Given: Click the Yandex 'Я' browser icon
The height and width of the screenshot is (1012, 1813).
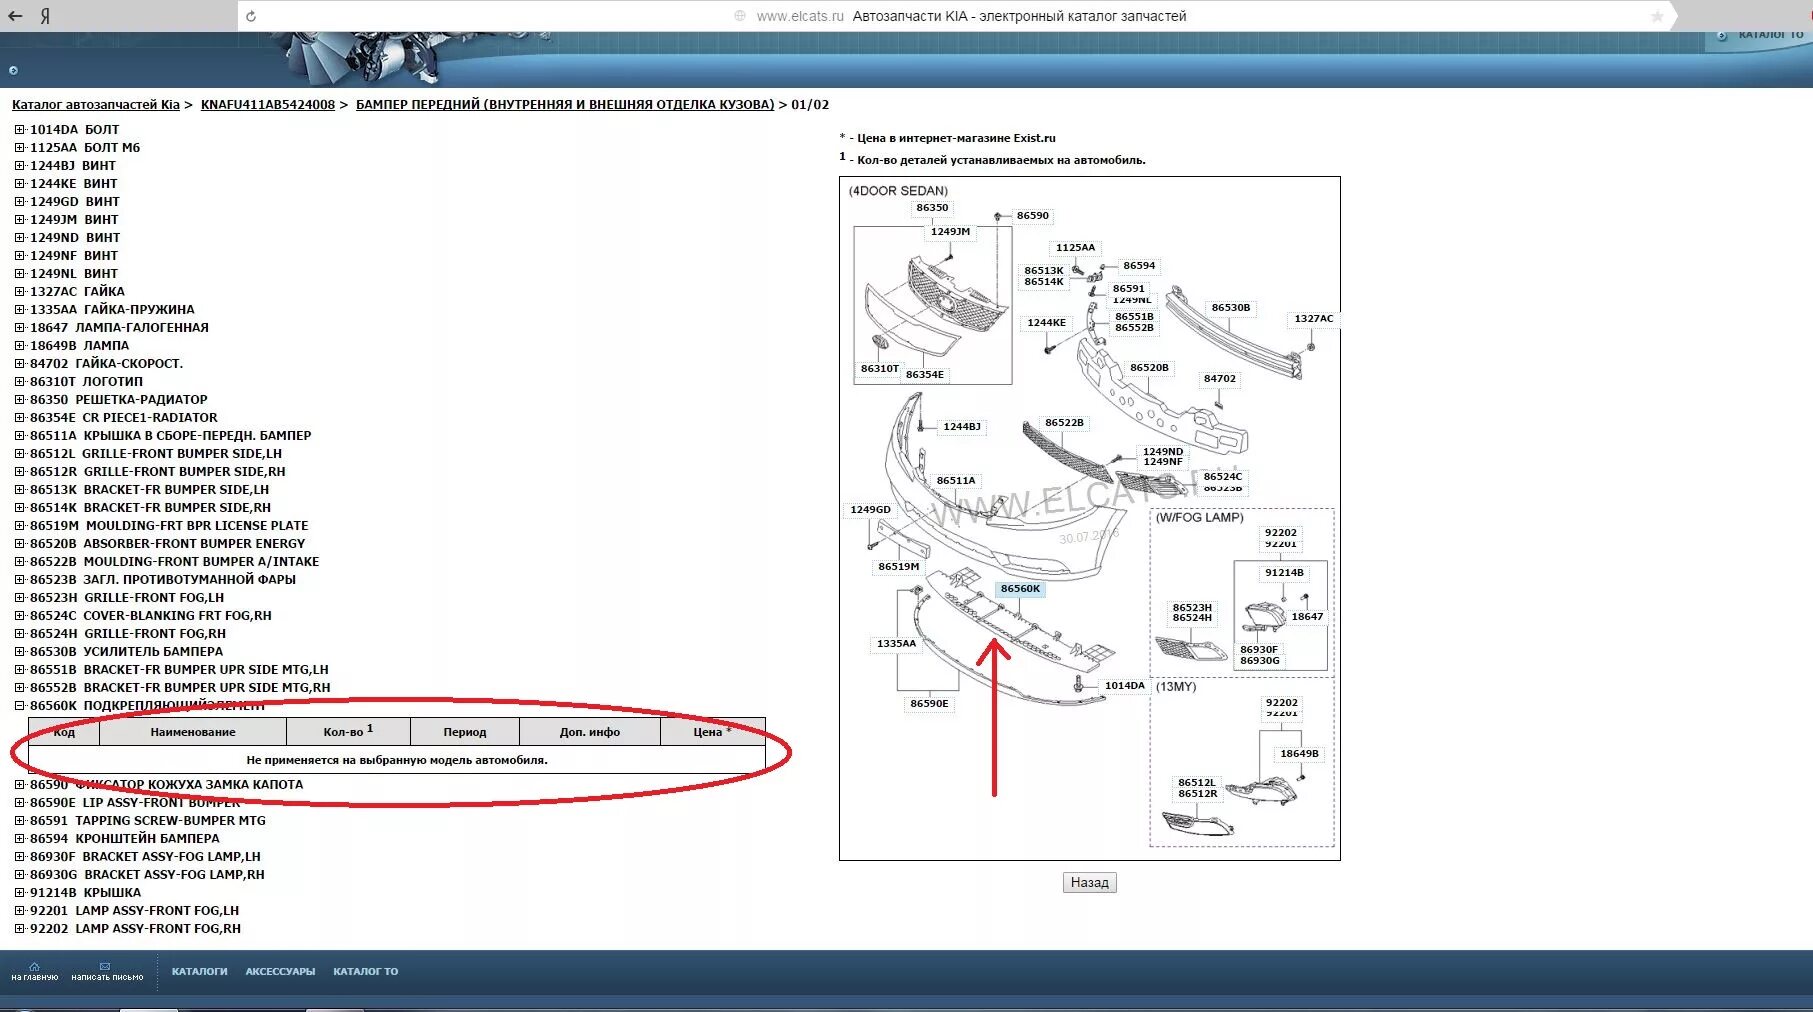Looking at the screenshot, I should [x=45, y=16].
